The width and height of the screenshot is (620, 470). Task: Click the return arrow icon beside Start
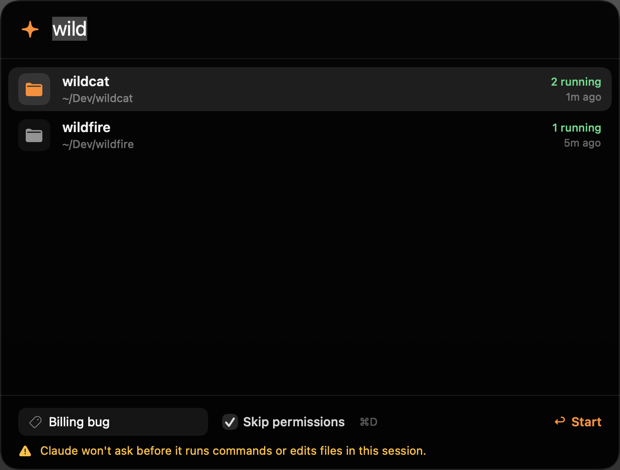click(x=560, y=421)
